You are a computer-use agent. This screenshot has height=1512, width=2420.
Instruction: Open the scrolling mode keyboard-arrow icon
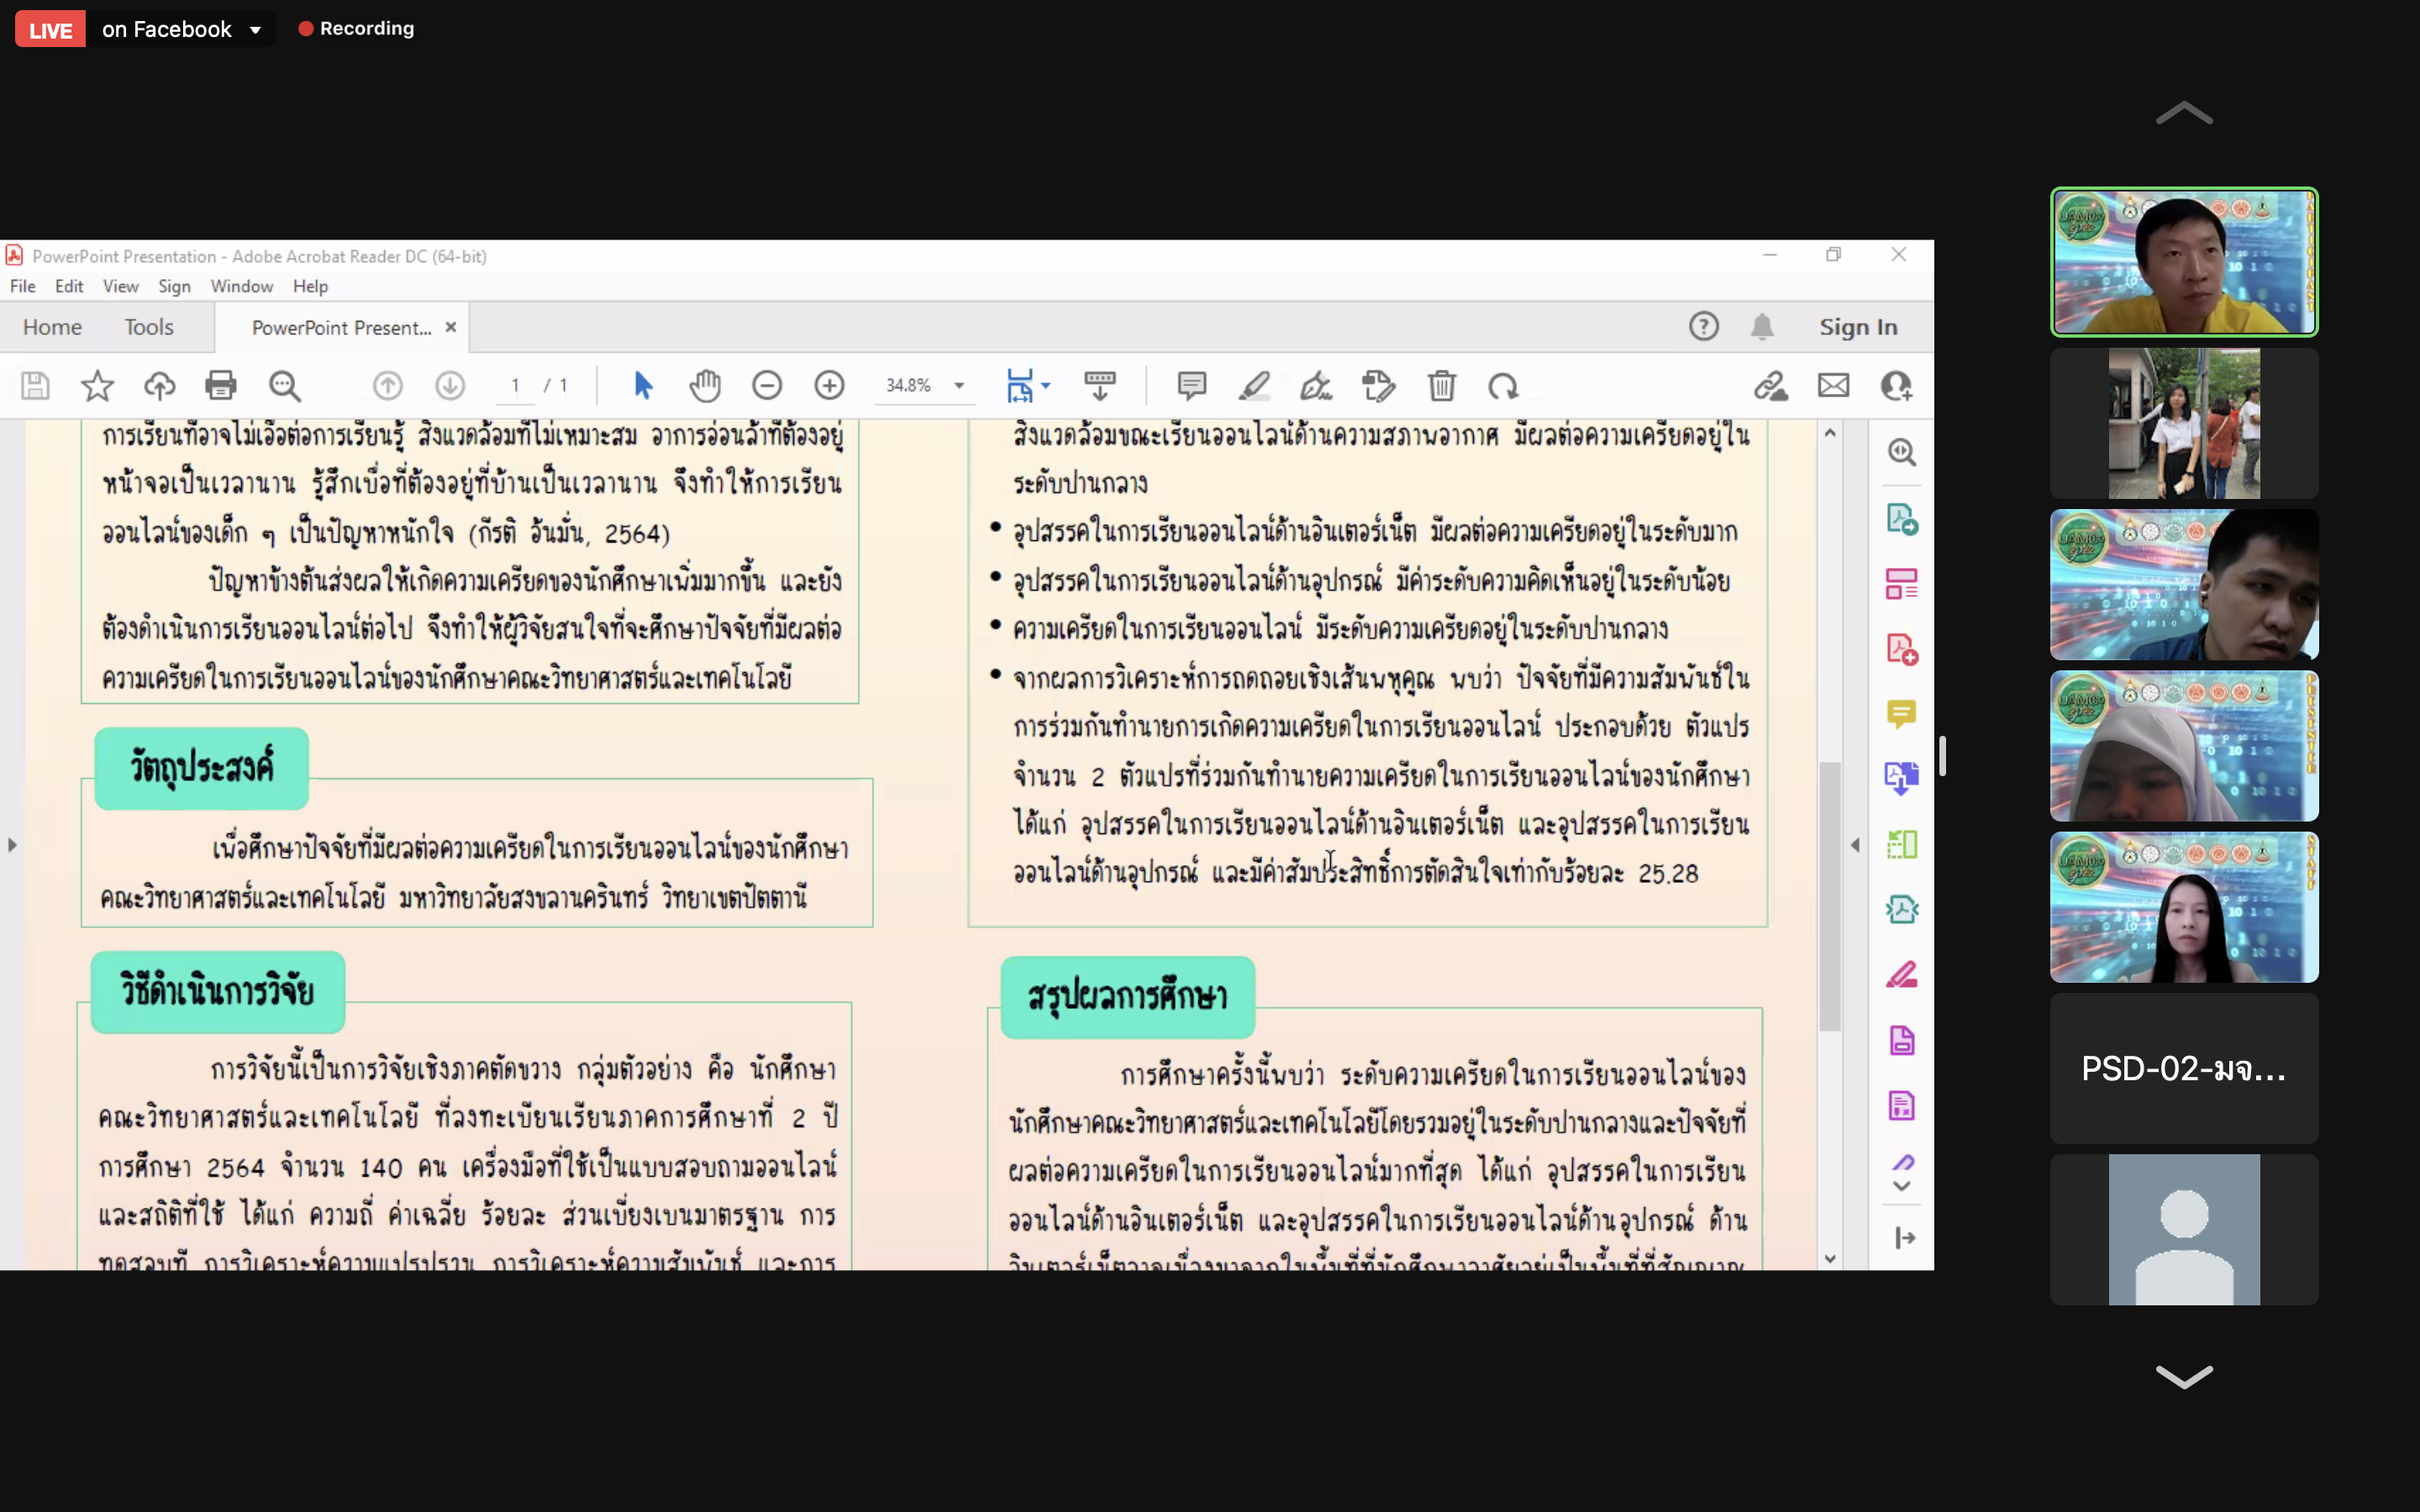[1100, 386]
